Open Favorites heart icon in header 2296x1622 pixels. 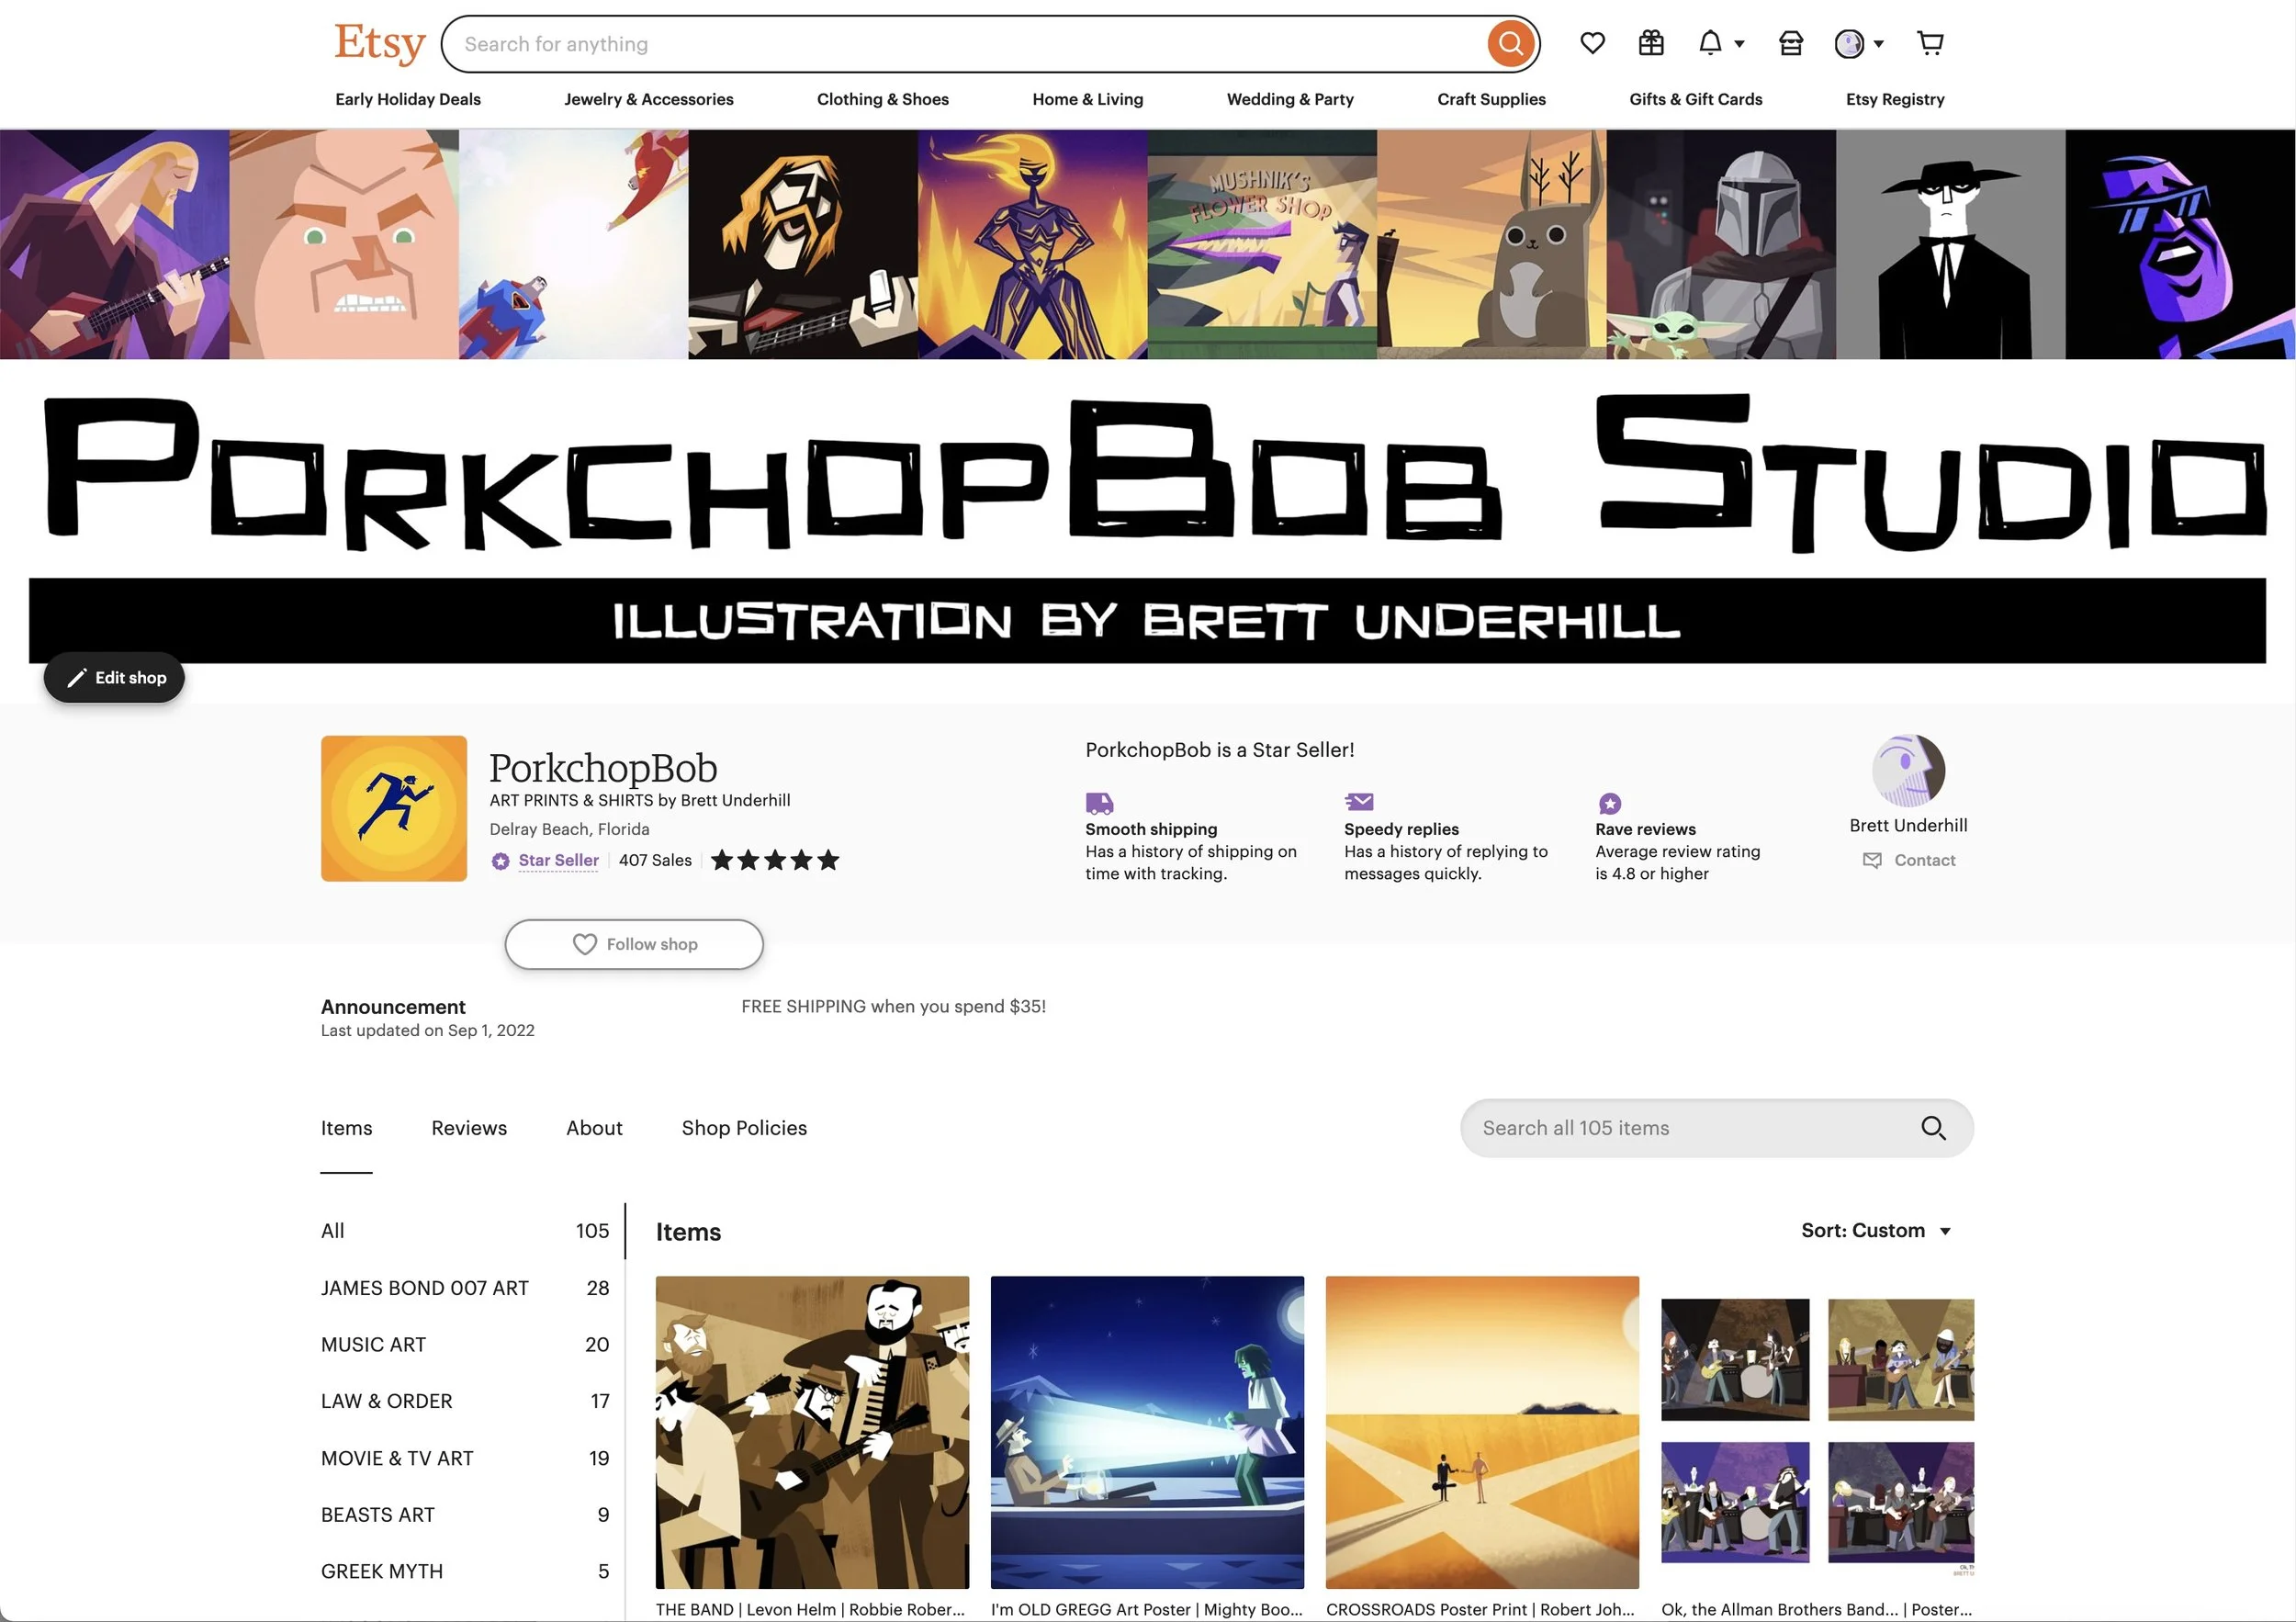(1592, 43)
